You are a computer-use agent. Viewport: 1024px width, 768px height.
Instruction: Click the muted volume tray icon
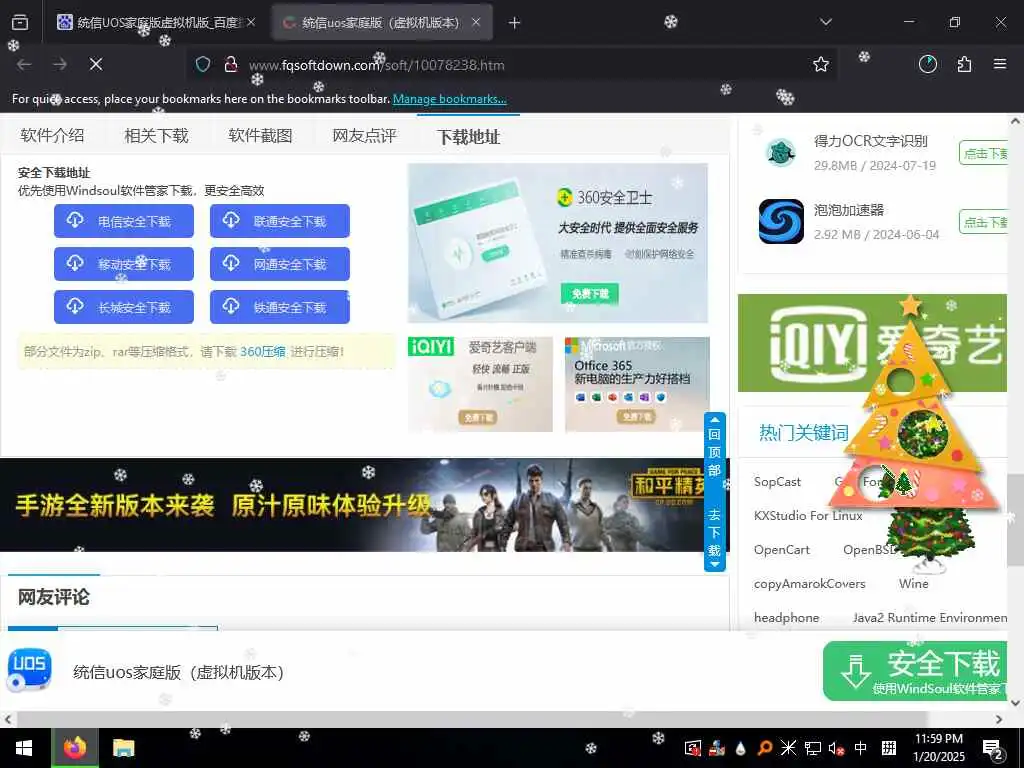click(836, 748)
